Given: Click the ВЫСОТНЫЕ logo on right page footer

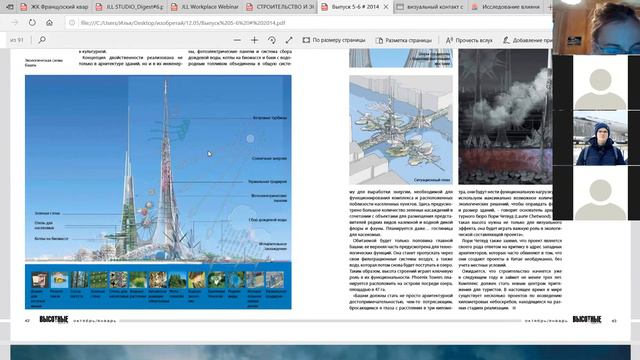Looking at the screenshot, I should (587, 320).
